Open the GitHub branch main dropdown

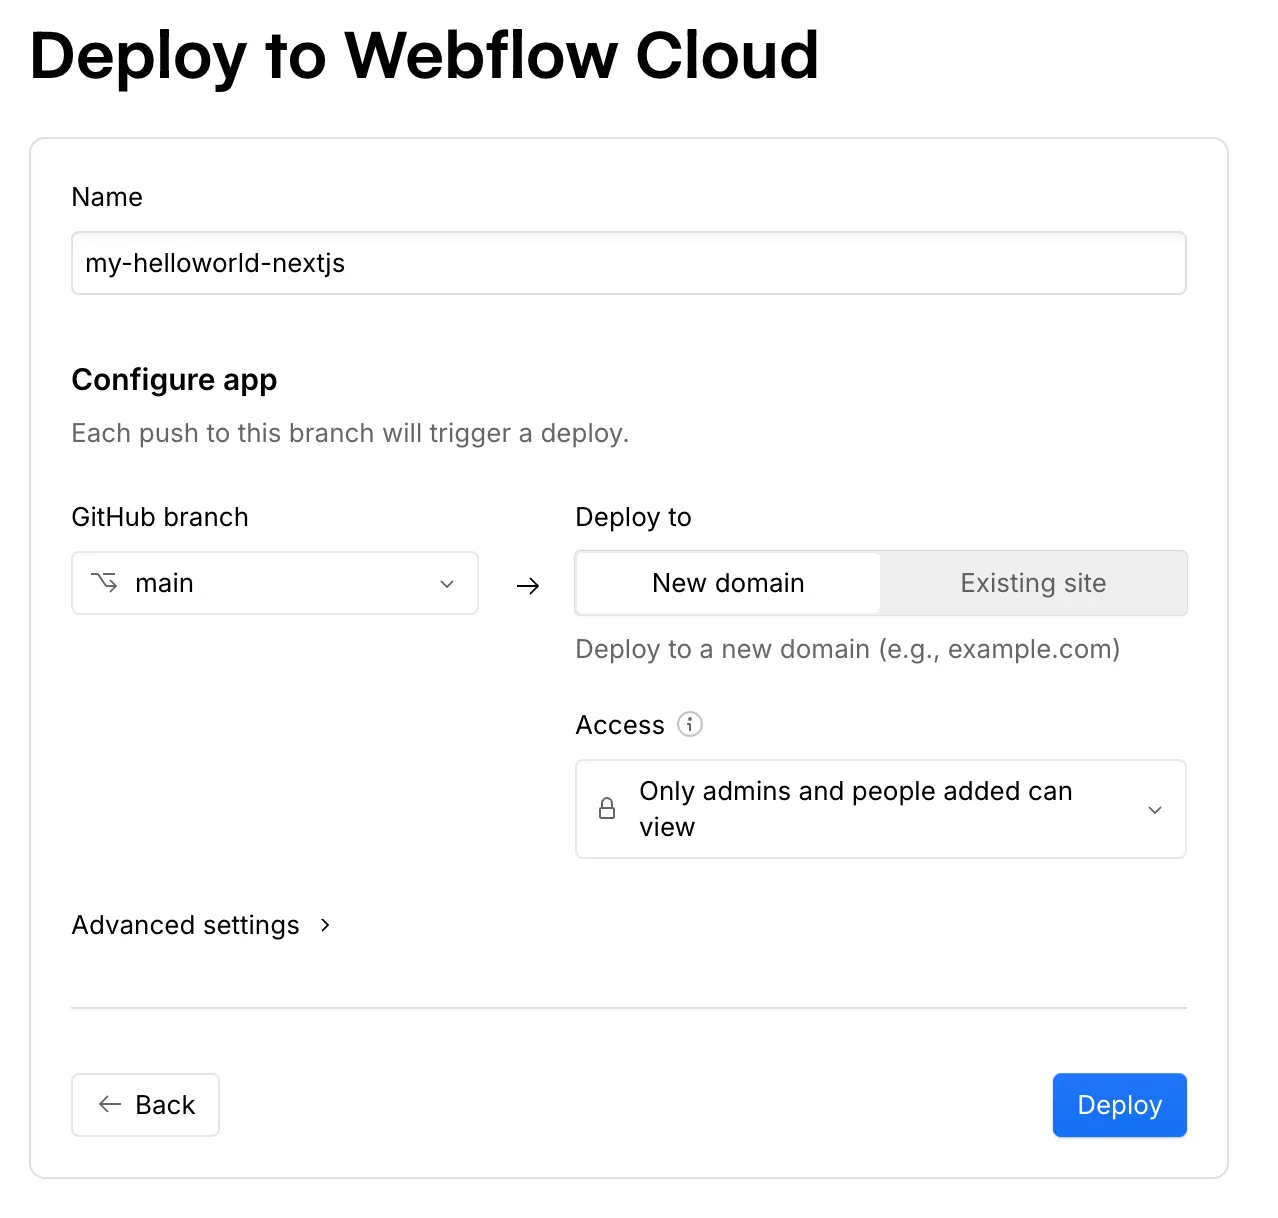[x=275, y=583]
